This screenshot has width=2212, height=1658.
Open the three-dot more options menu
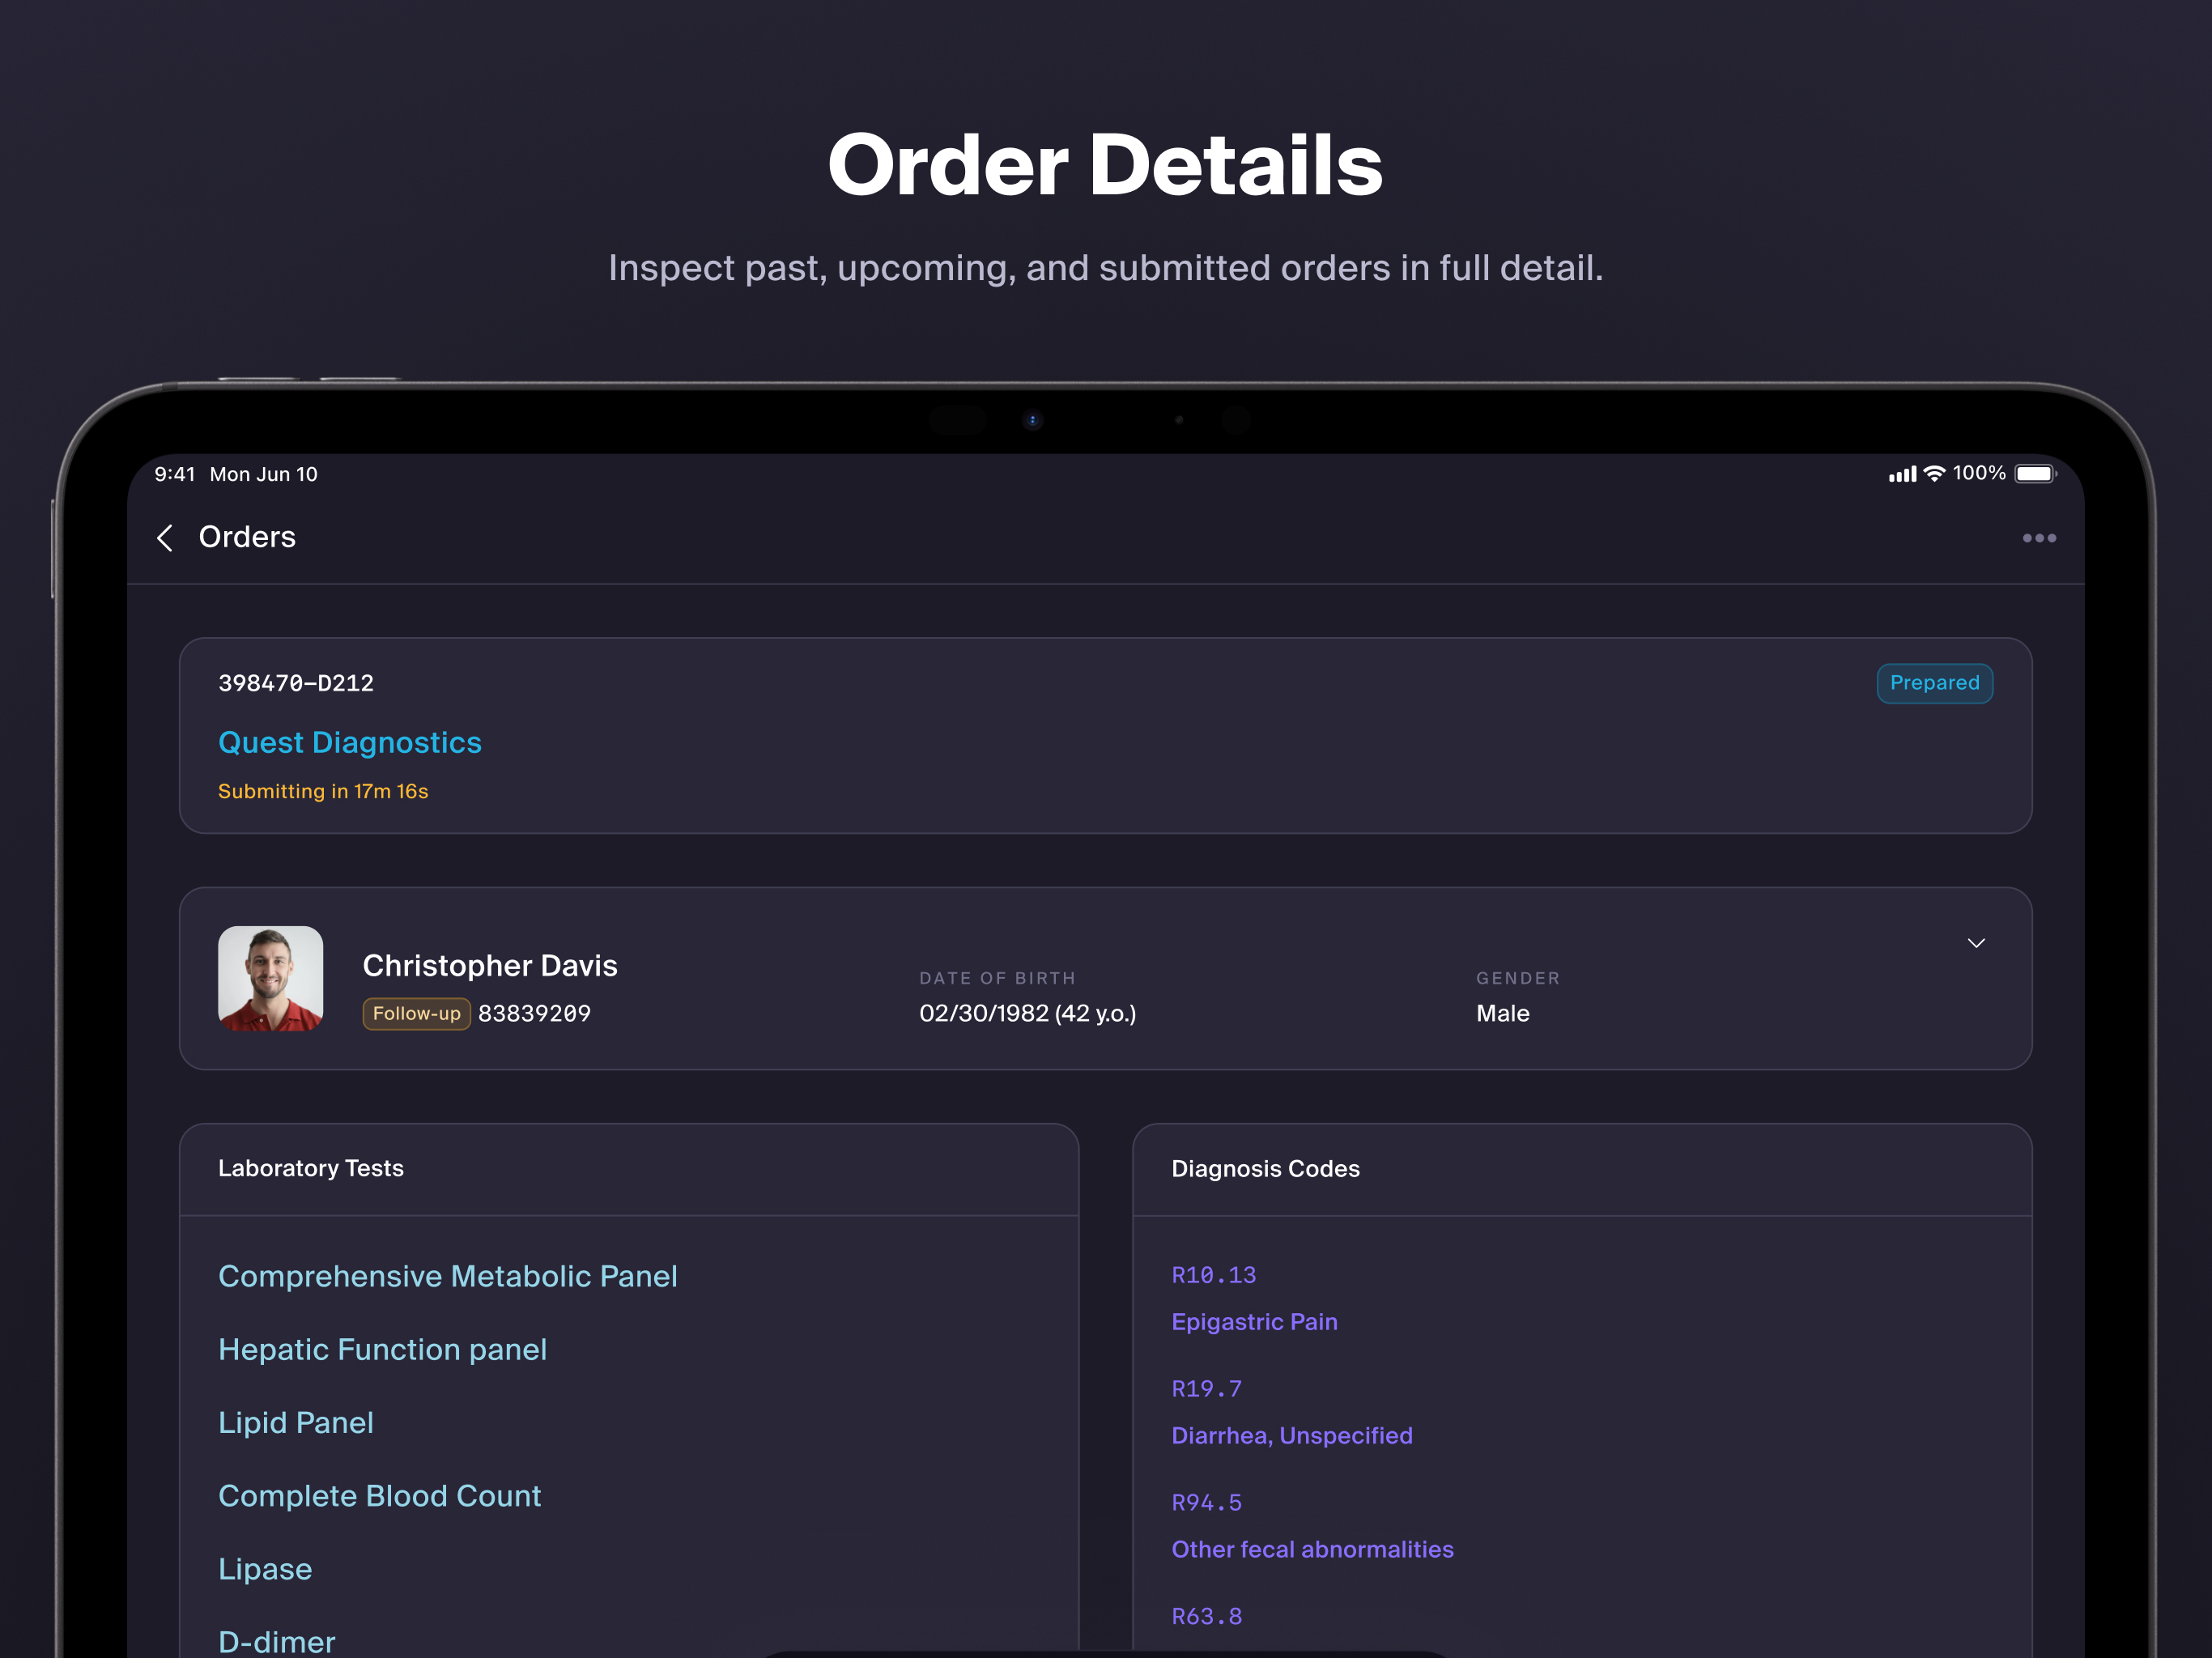[2039, 538]
